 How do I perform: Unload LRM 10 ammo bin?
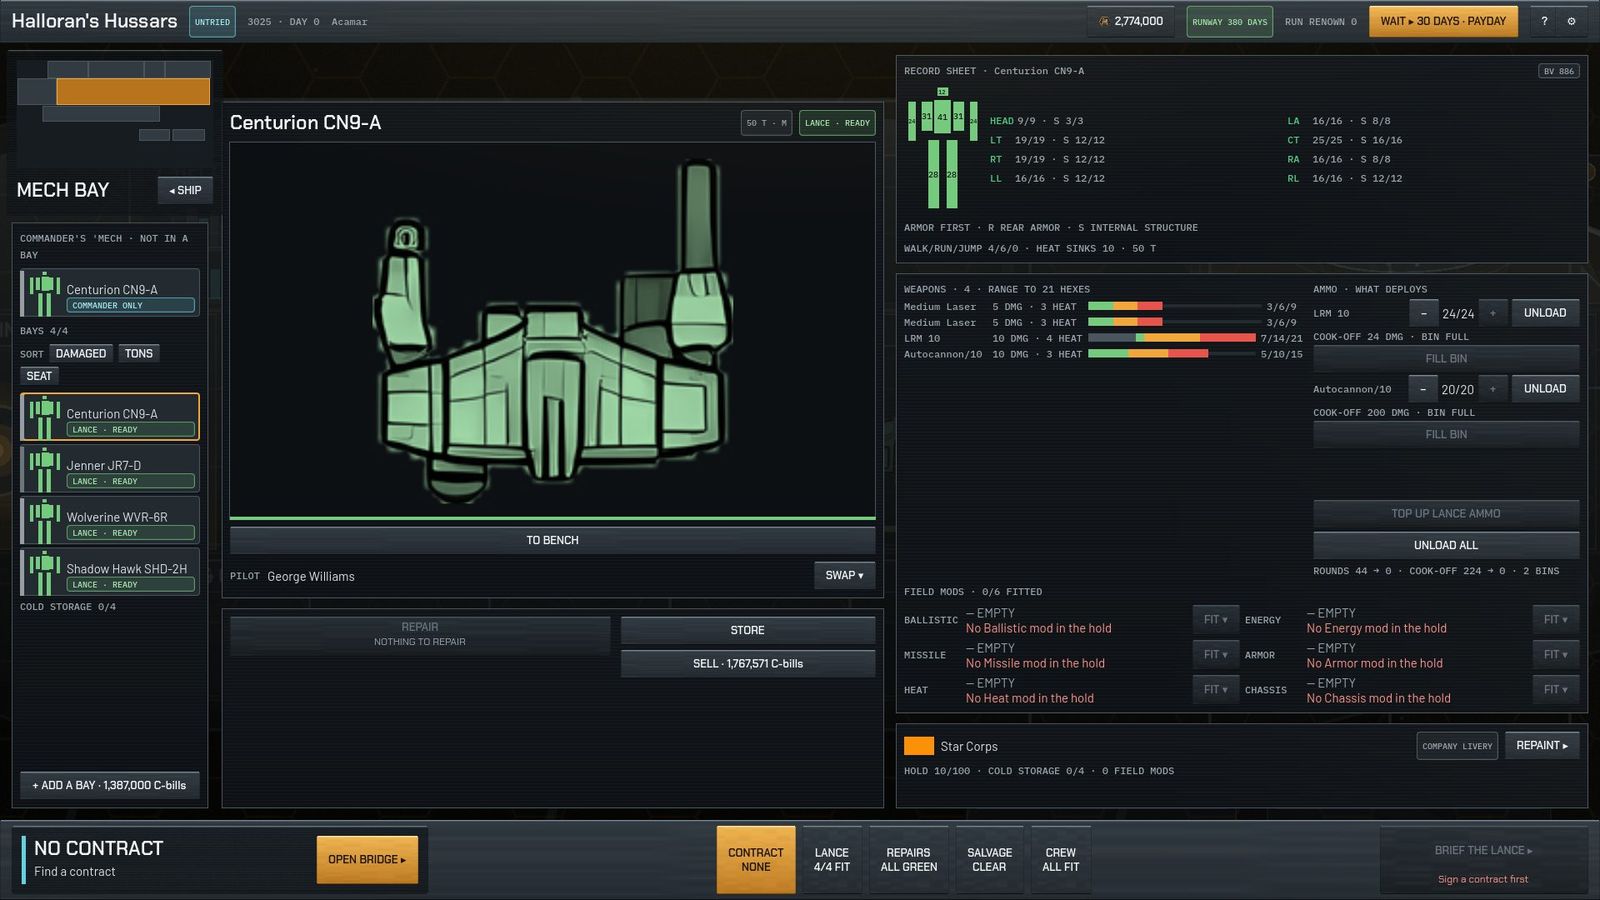point(1545,313)
